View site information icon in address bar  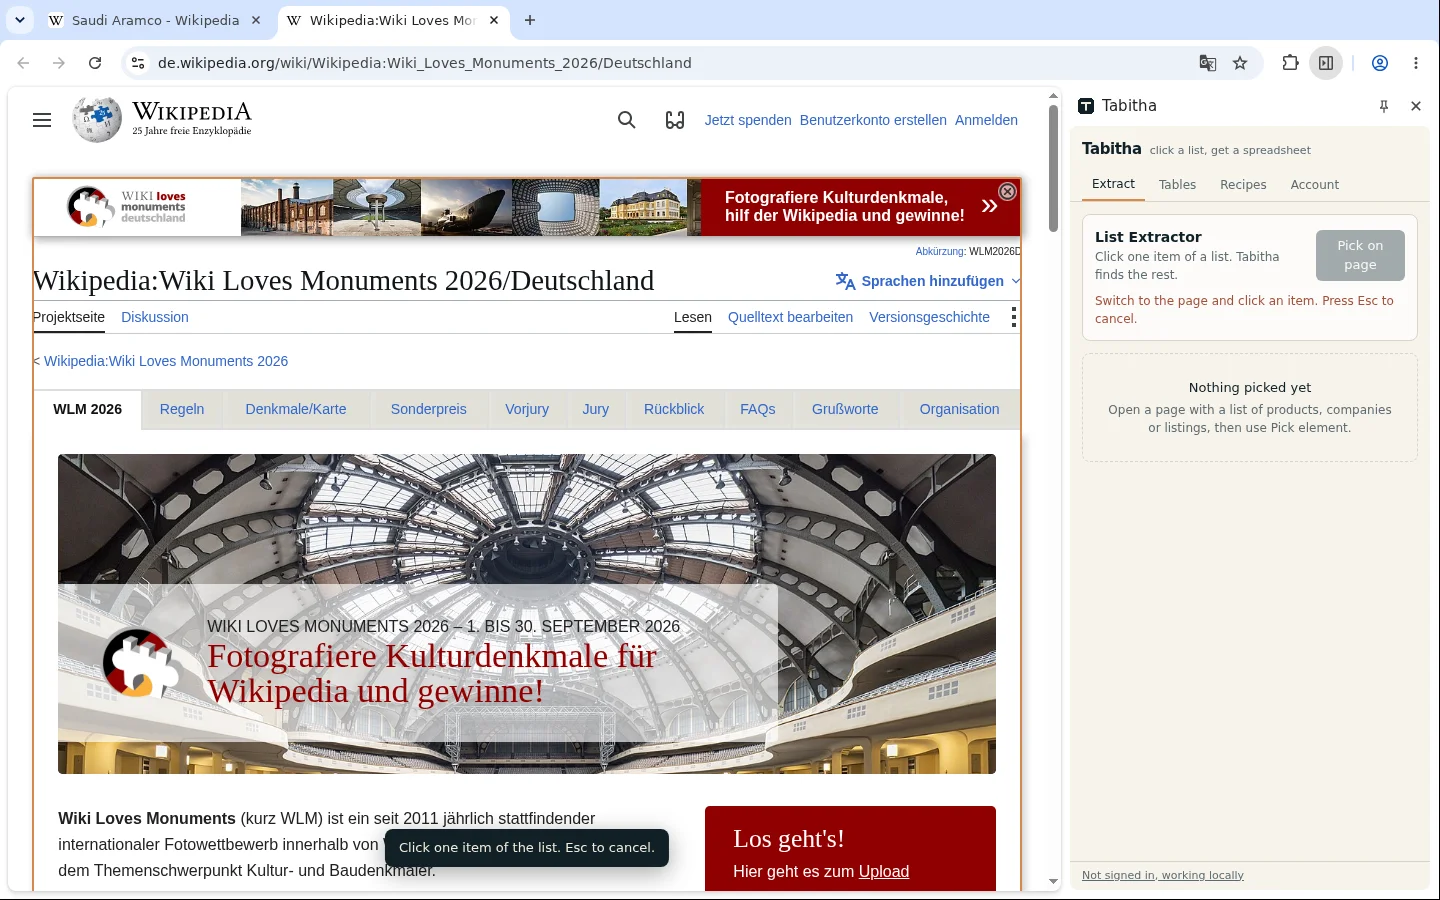(x=138, y=63)
